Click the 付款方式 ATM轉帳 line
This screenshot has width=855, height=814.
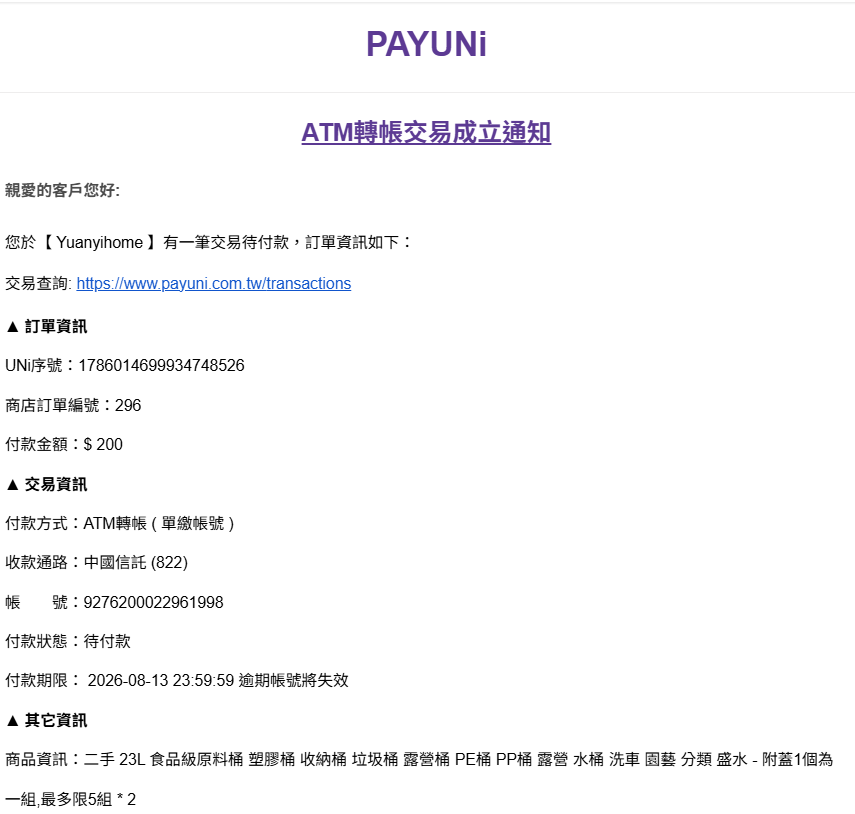tap(120, 523)
